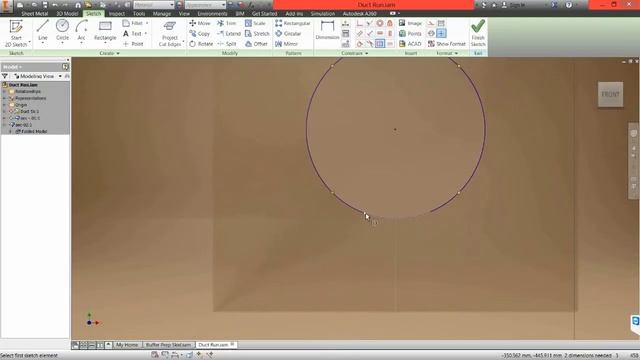640x360 pixels.
Task: Insert an ACAD file
Action: (x=410, y=44)
